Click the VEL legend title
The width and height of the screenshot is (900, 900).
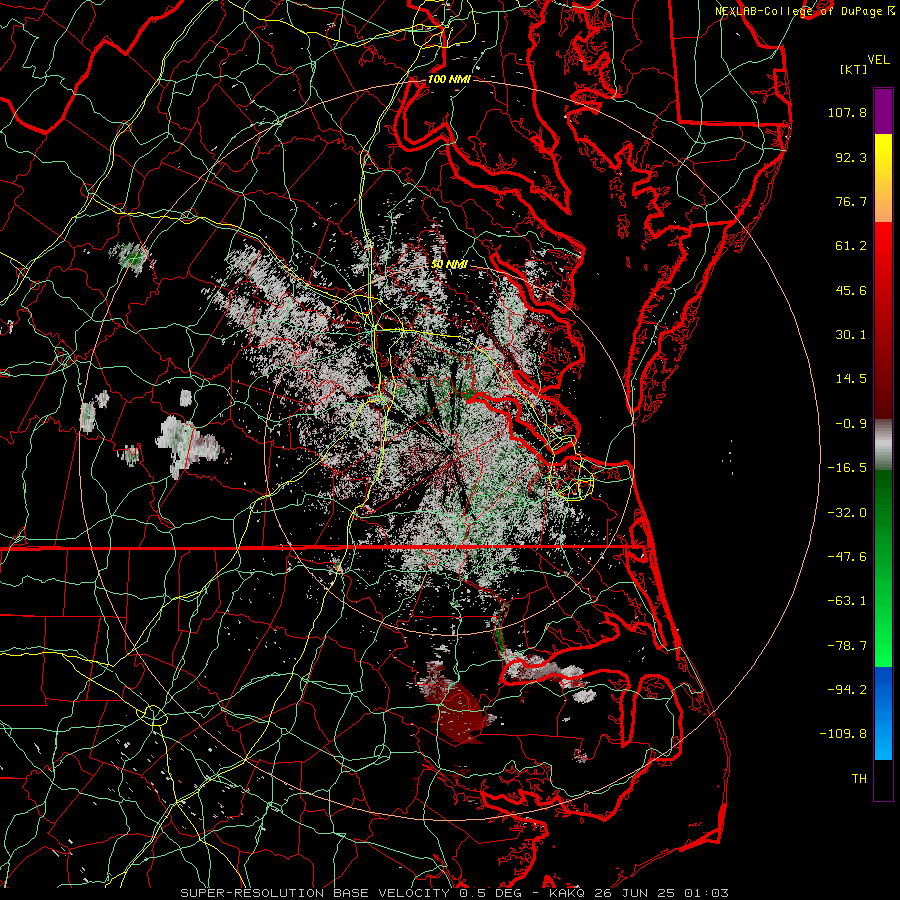point(878,60)
